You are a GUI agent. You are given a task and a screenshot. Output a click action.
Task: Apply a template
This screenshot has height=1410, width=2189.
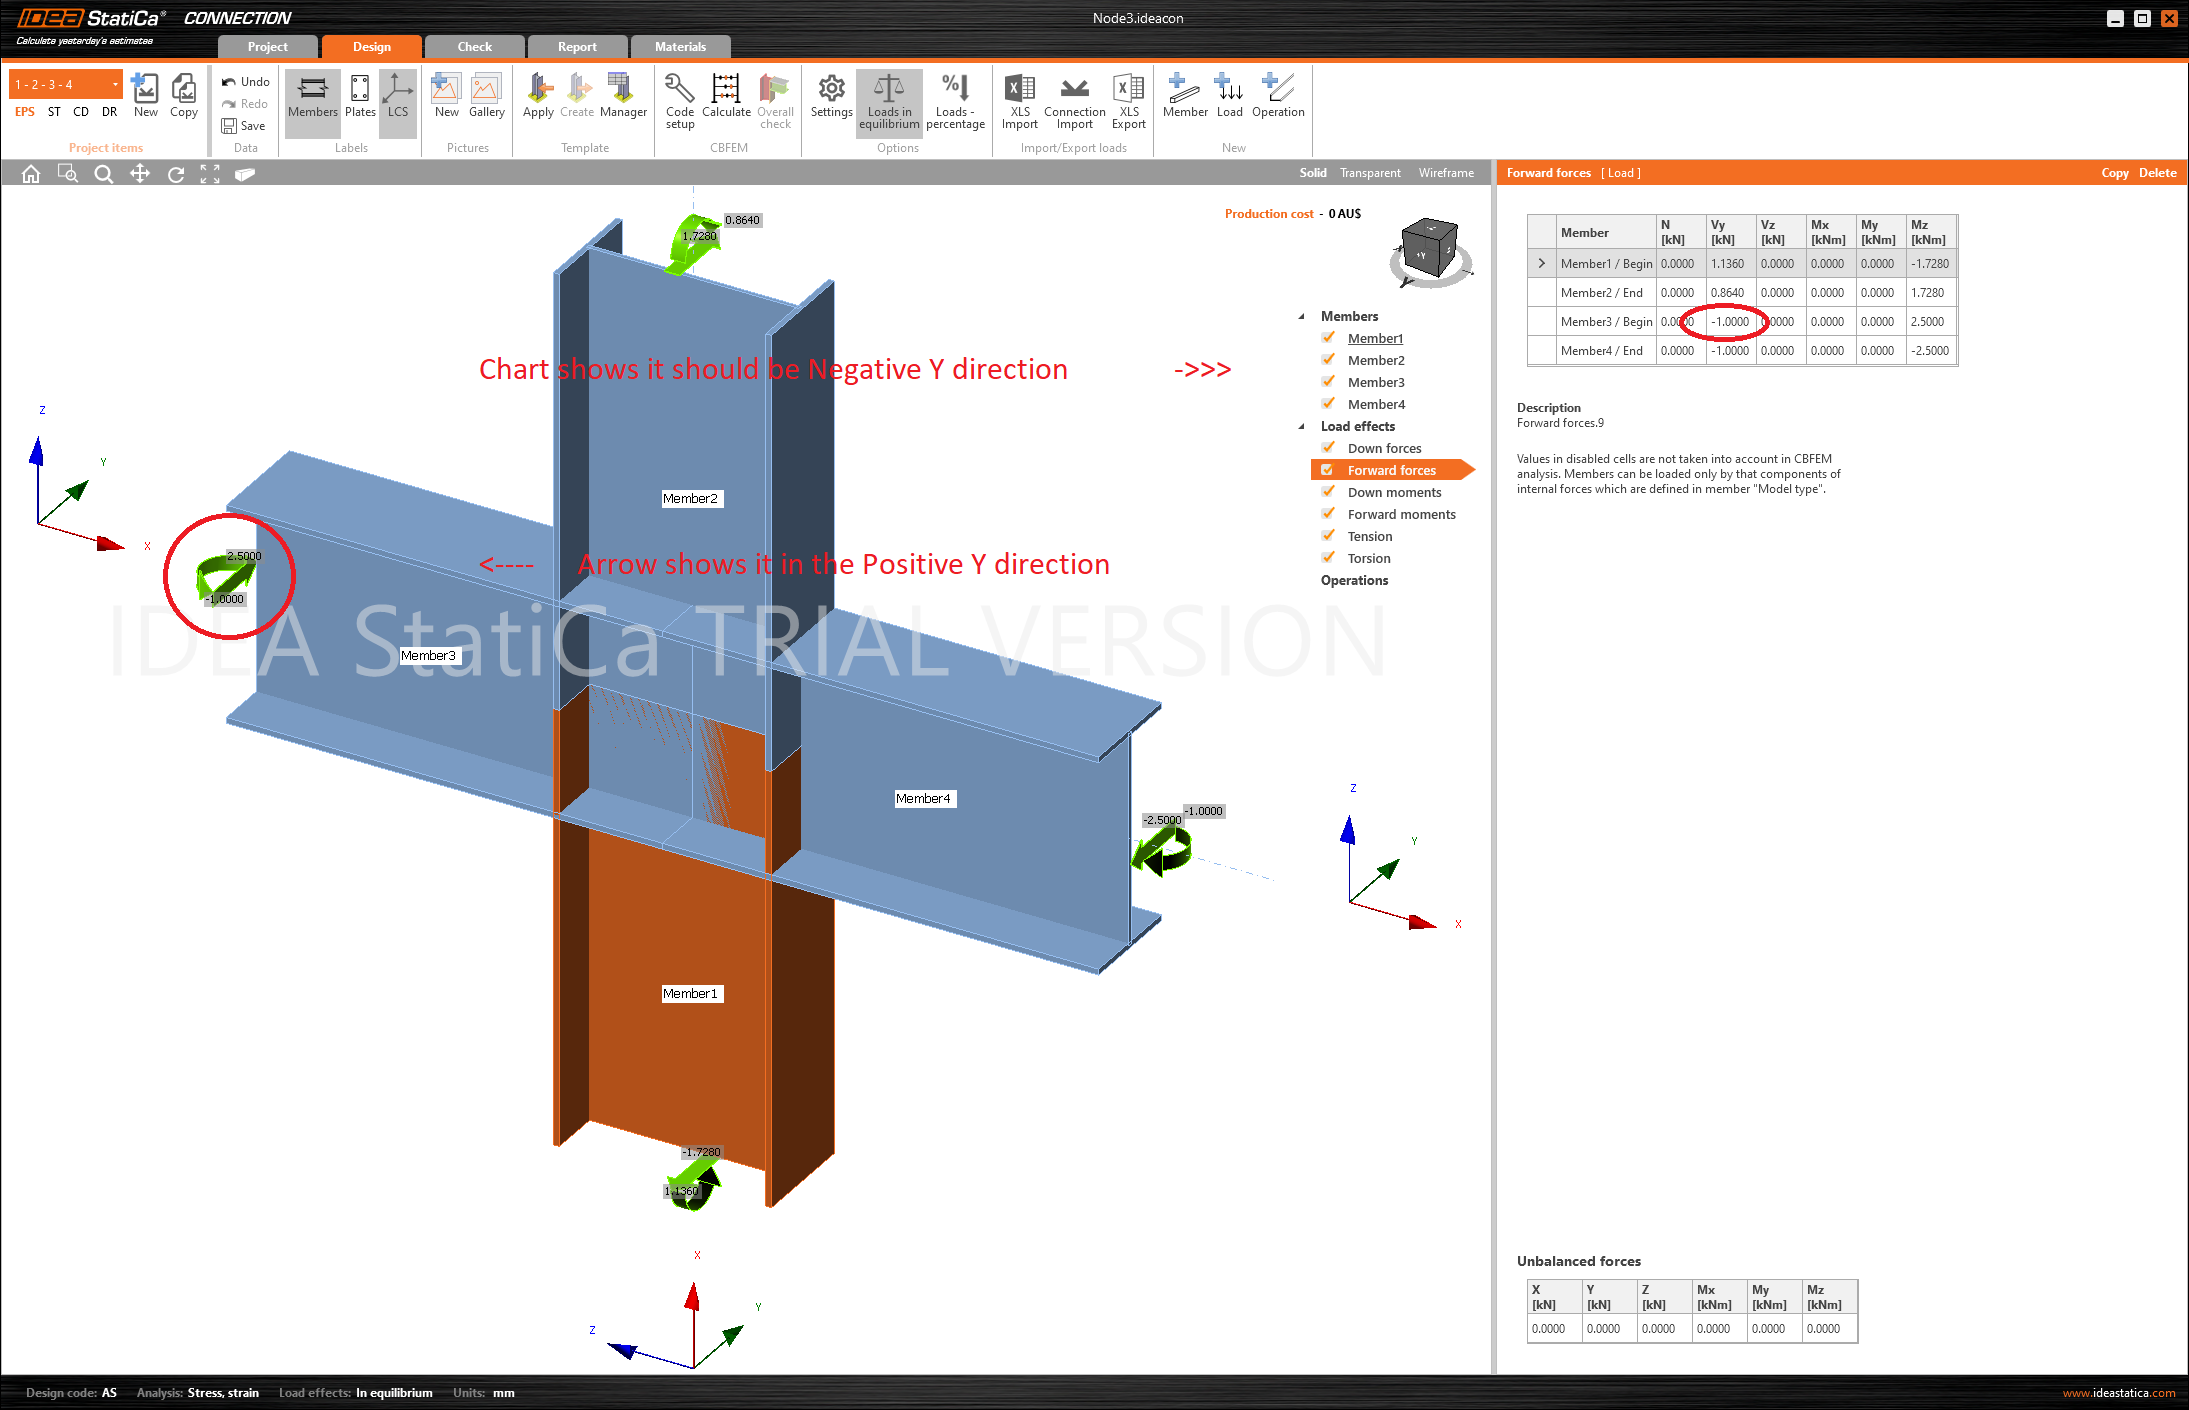tap(538, 95)
